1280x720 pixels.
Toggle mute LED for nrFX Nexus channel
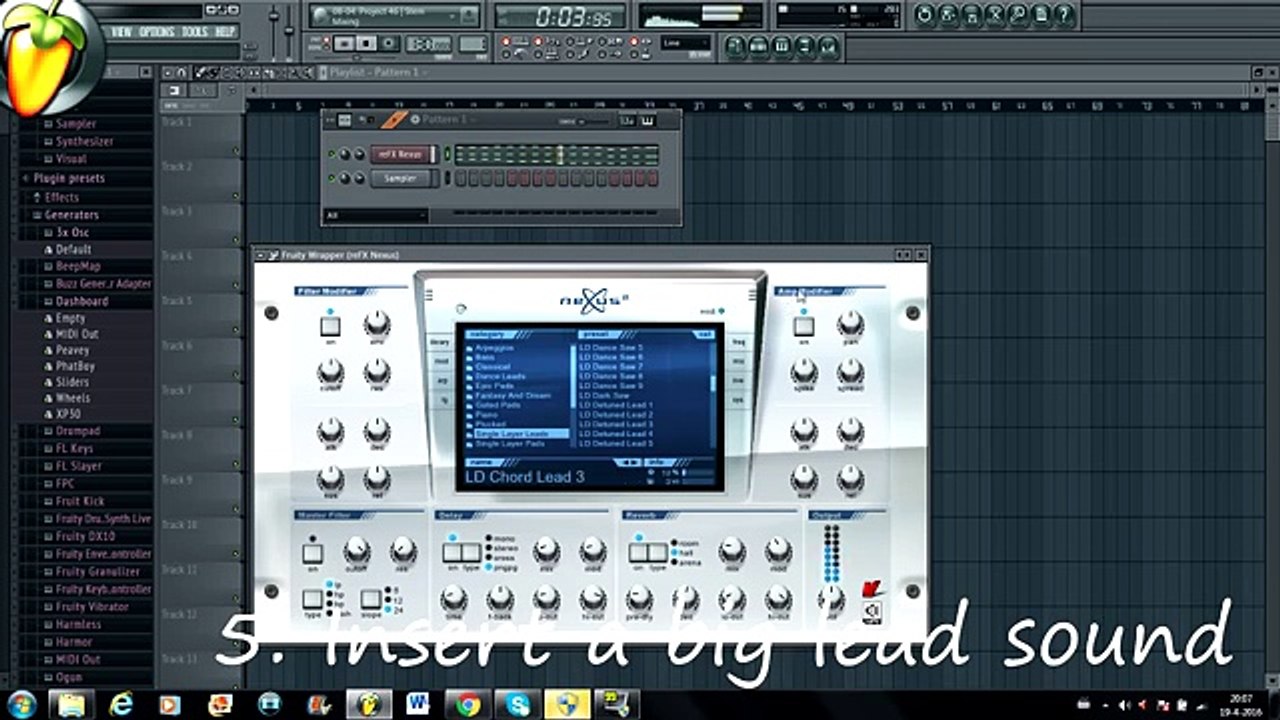coord(333,154)
